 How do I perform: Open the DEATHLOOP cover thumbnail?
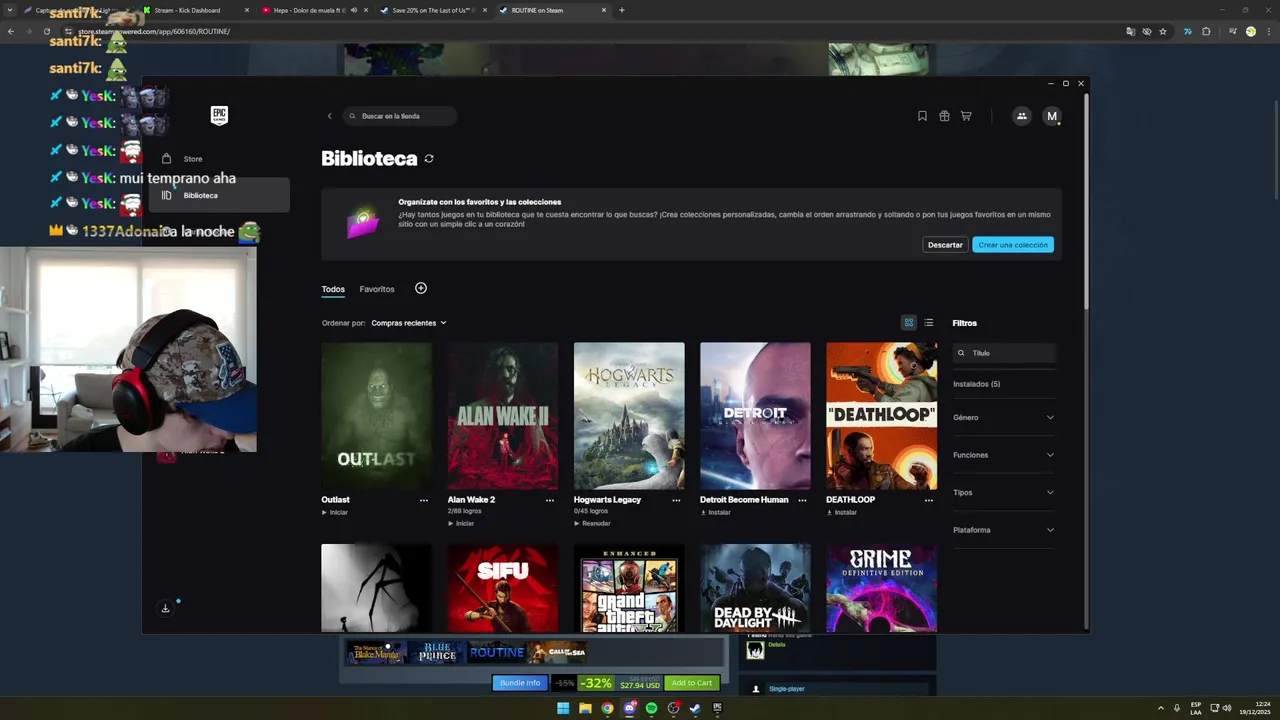(x=881, y=416)
